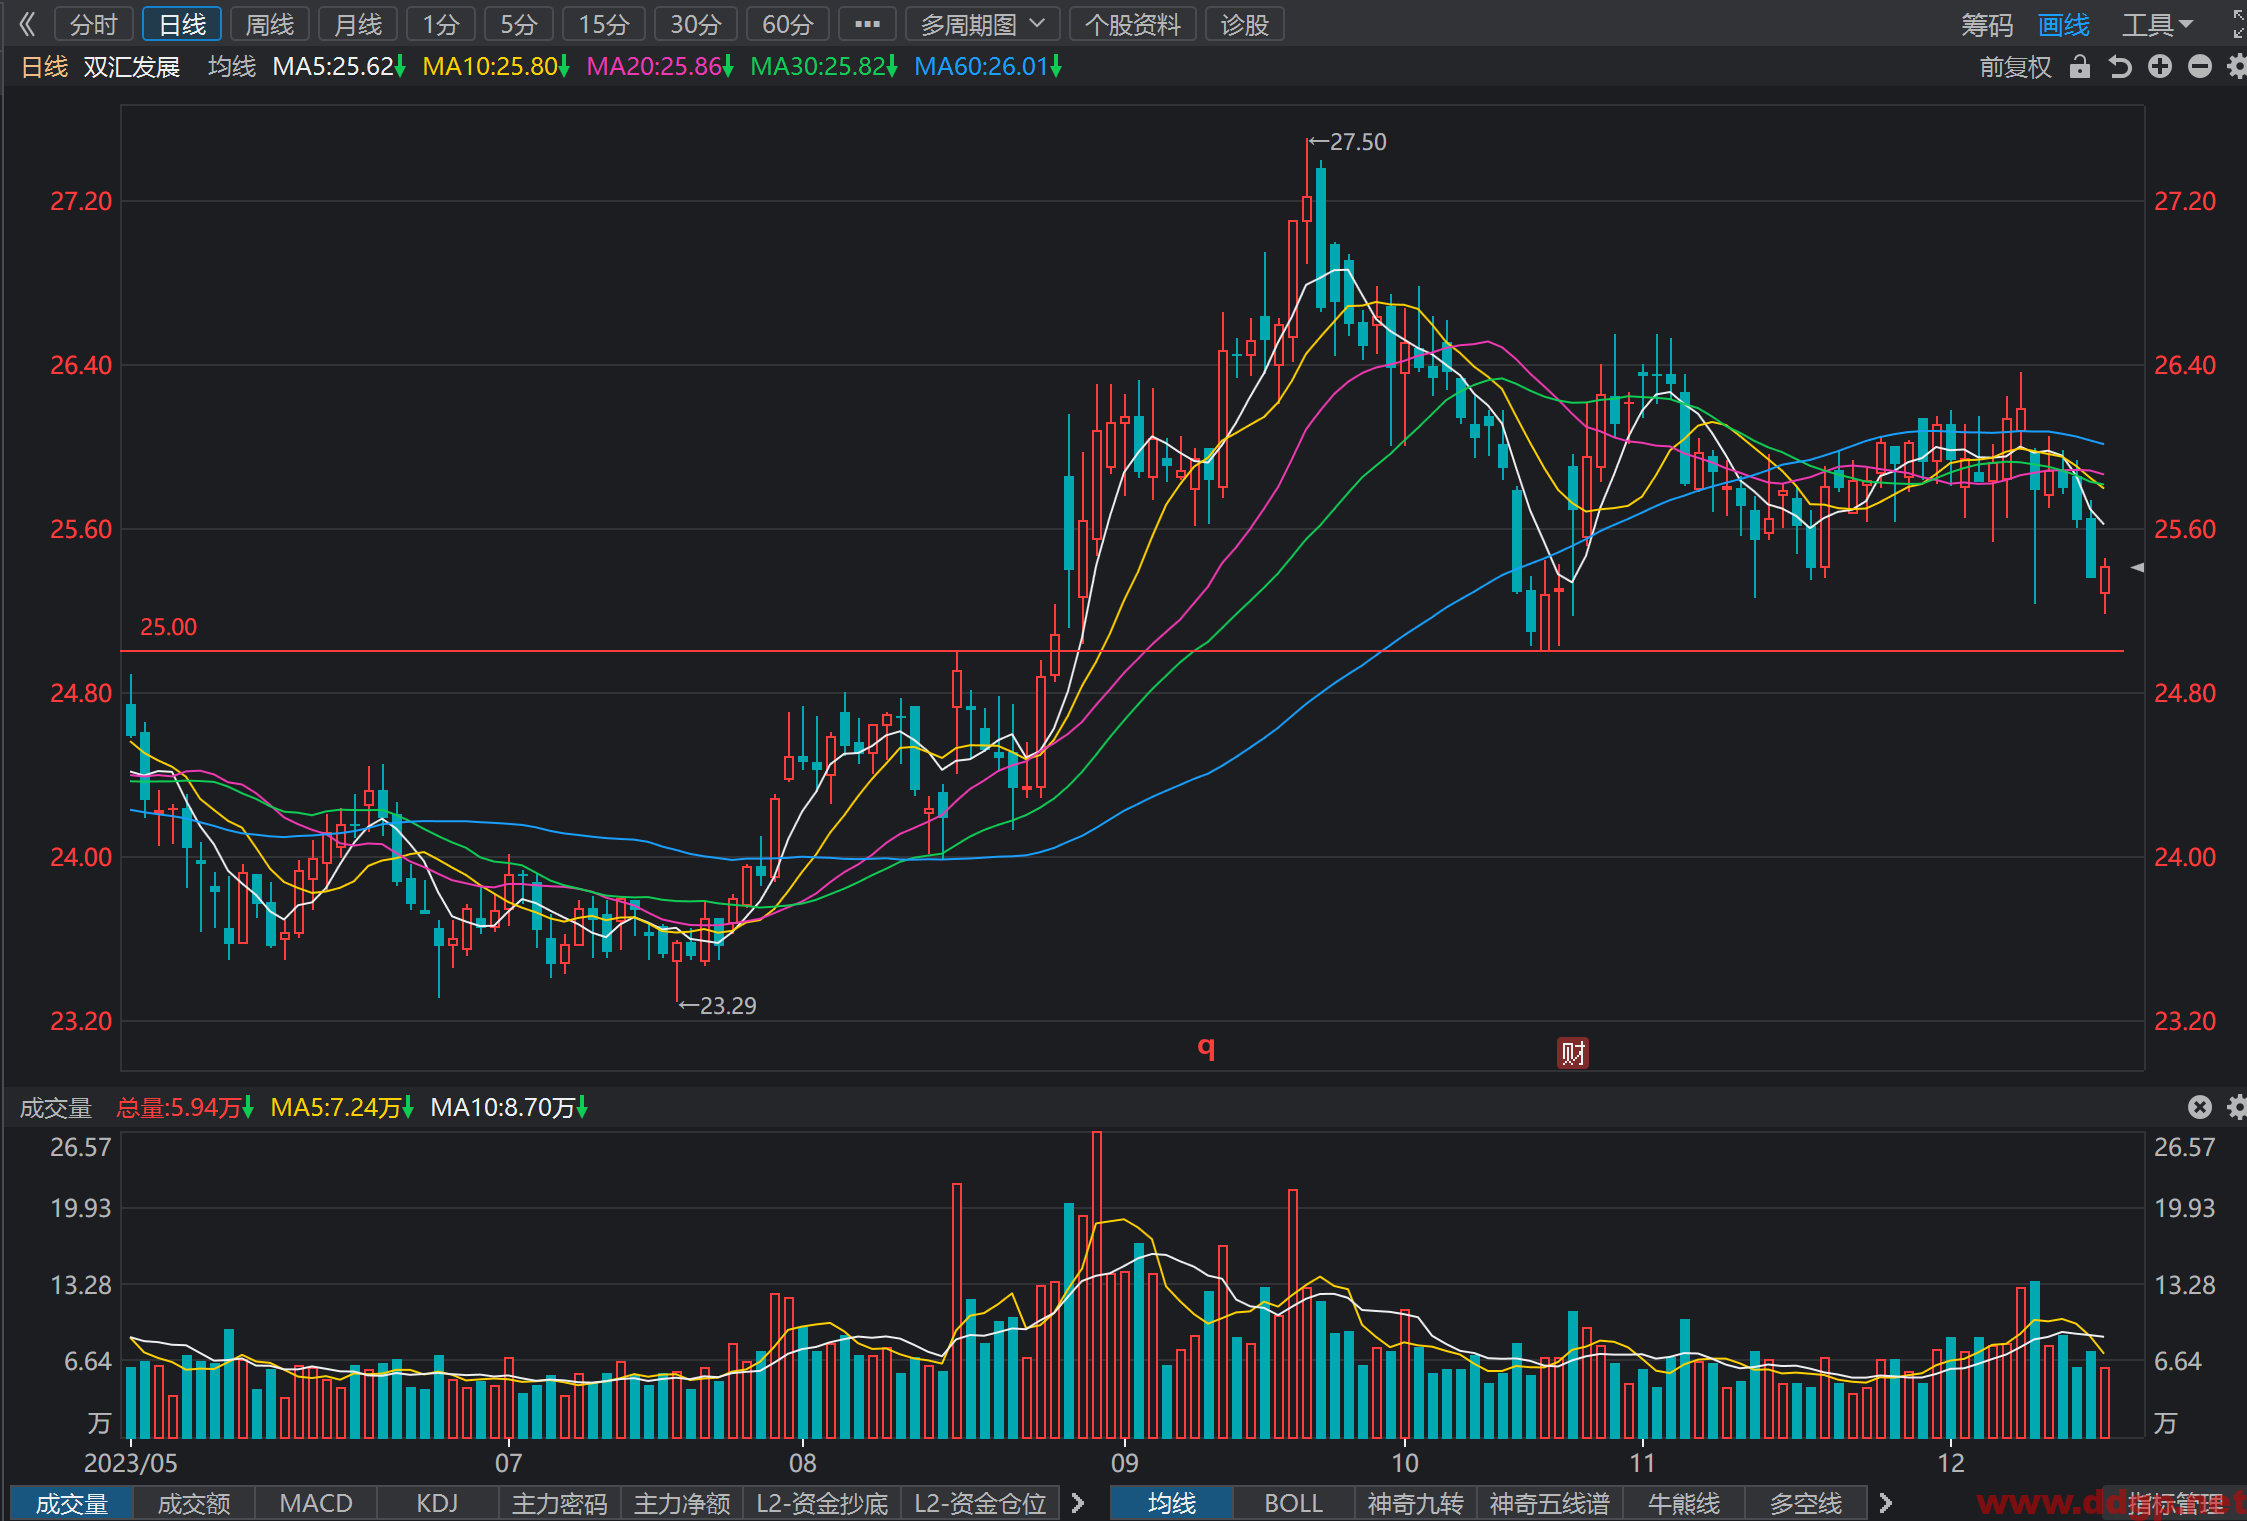
Task: Switch to the KDJ indicator tab
Action: tap(438, 1503)
